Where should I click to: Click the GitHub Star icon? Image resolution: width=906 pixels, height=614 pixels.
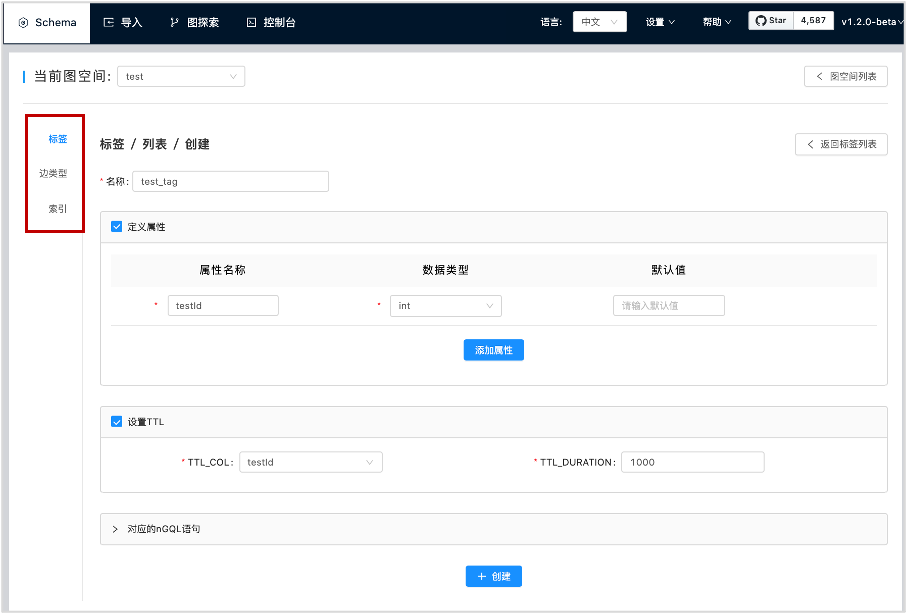click(761, 20)
